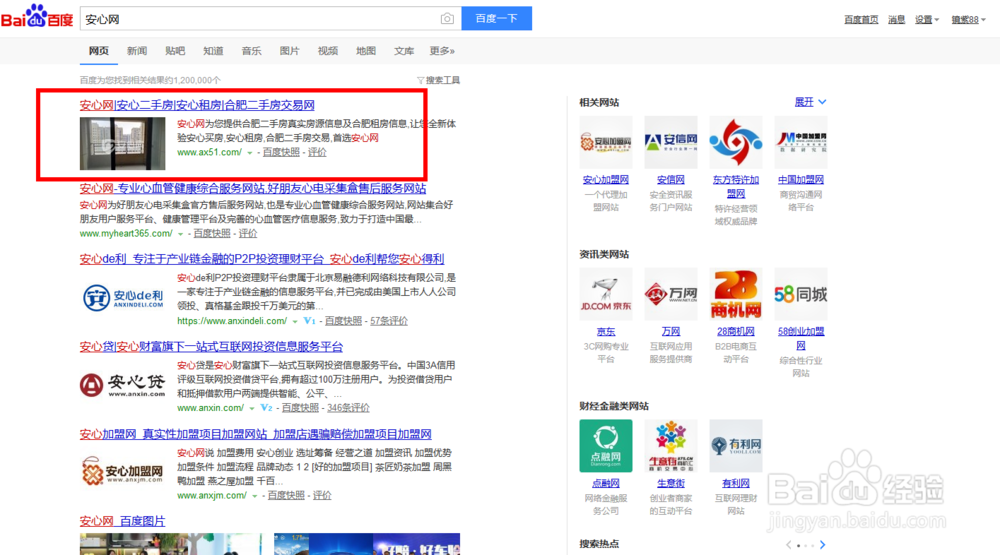The height and width of the screenshot is (555, 1000).
Task: Expand the arrow beside www.anxindeli.com
Action: coord(295,322)
